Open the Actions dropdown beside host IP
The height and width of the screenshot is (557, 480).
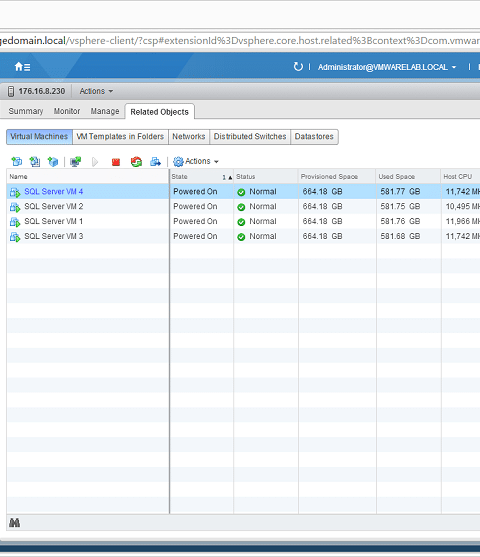(x=96, y=91)
